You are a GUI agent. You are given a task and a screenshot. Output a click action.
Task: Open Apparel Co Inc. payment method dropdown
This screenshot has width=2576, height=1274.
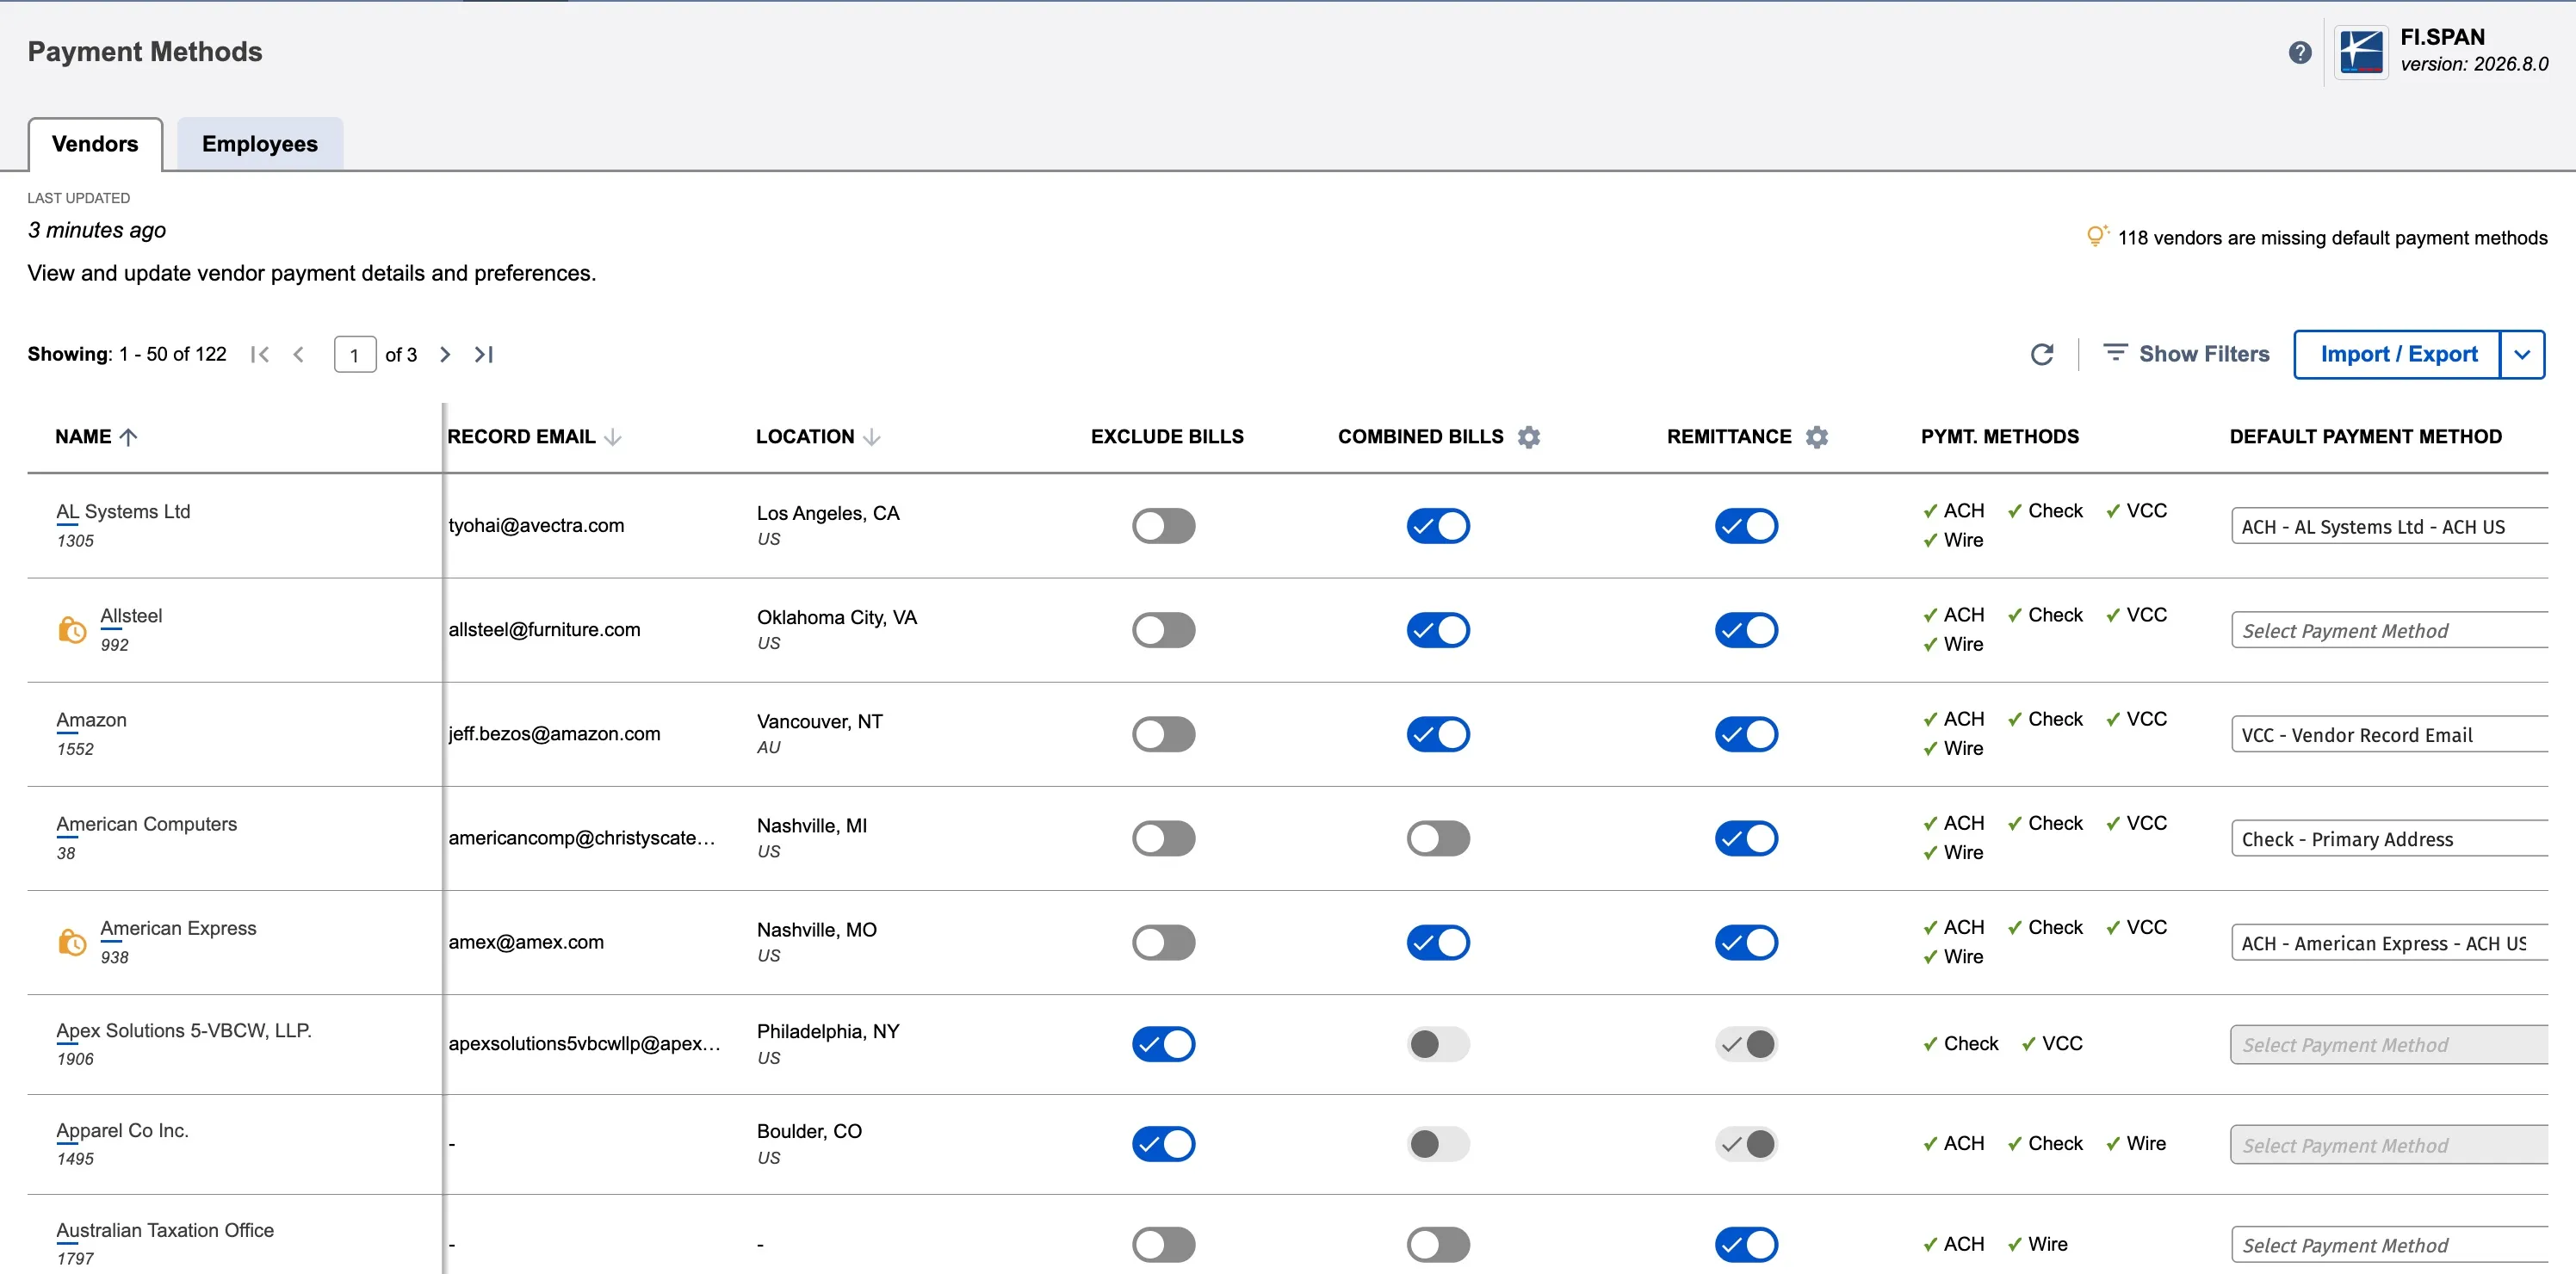point(2389,1144)
